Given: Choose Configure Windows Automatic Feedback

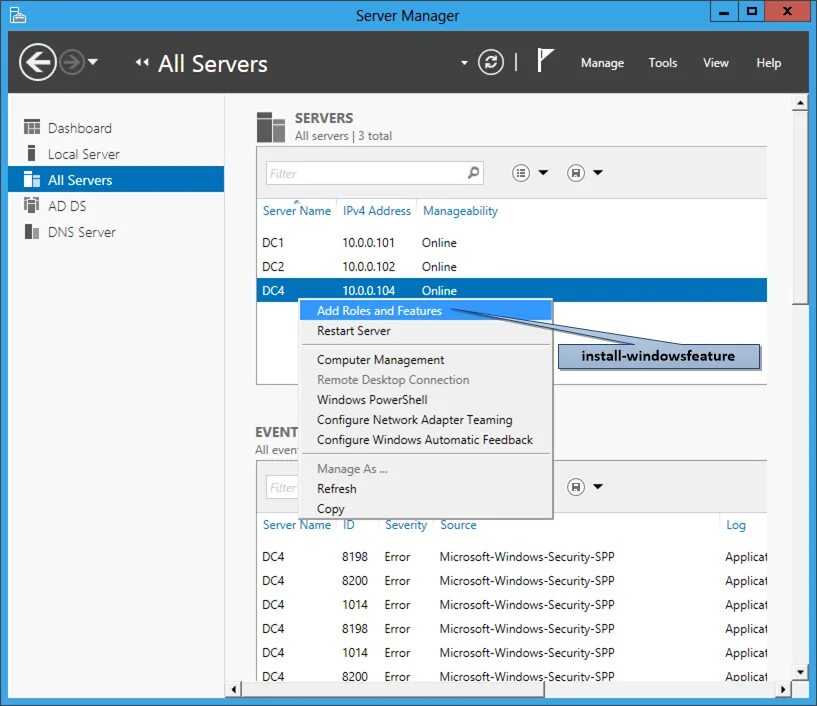Looking at the screenshot, I should click(x=425, y=440).
